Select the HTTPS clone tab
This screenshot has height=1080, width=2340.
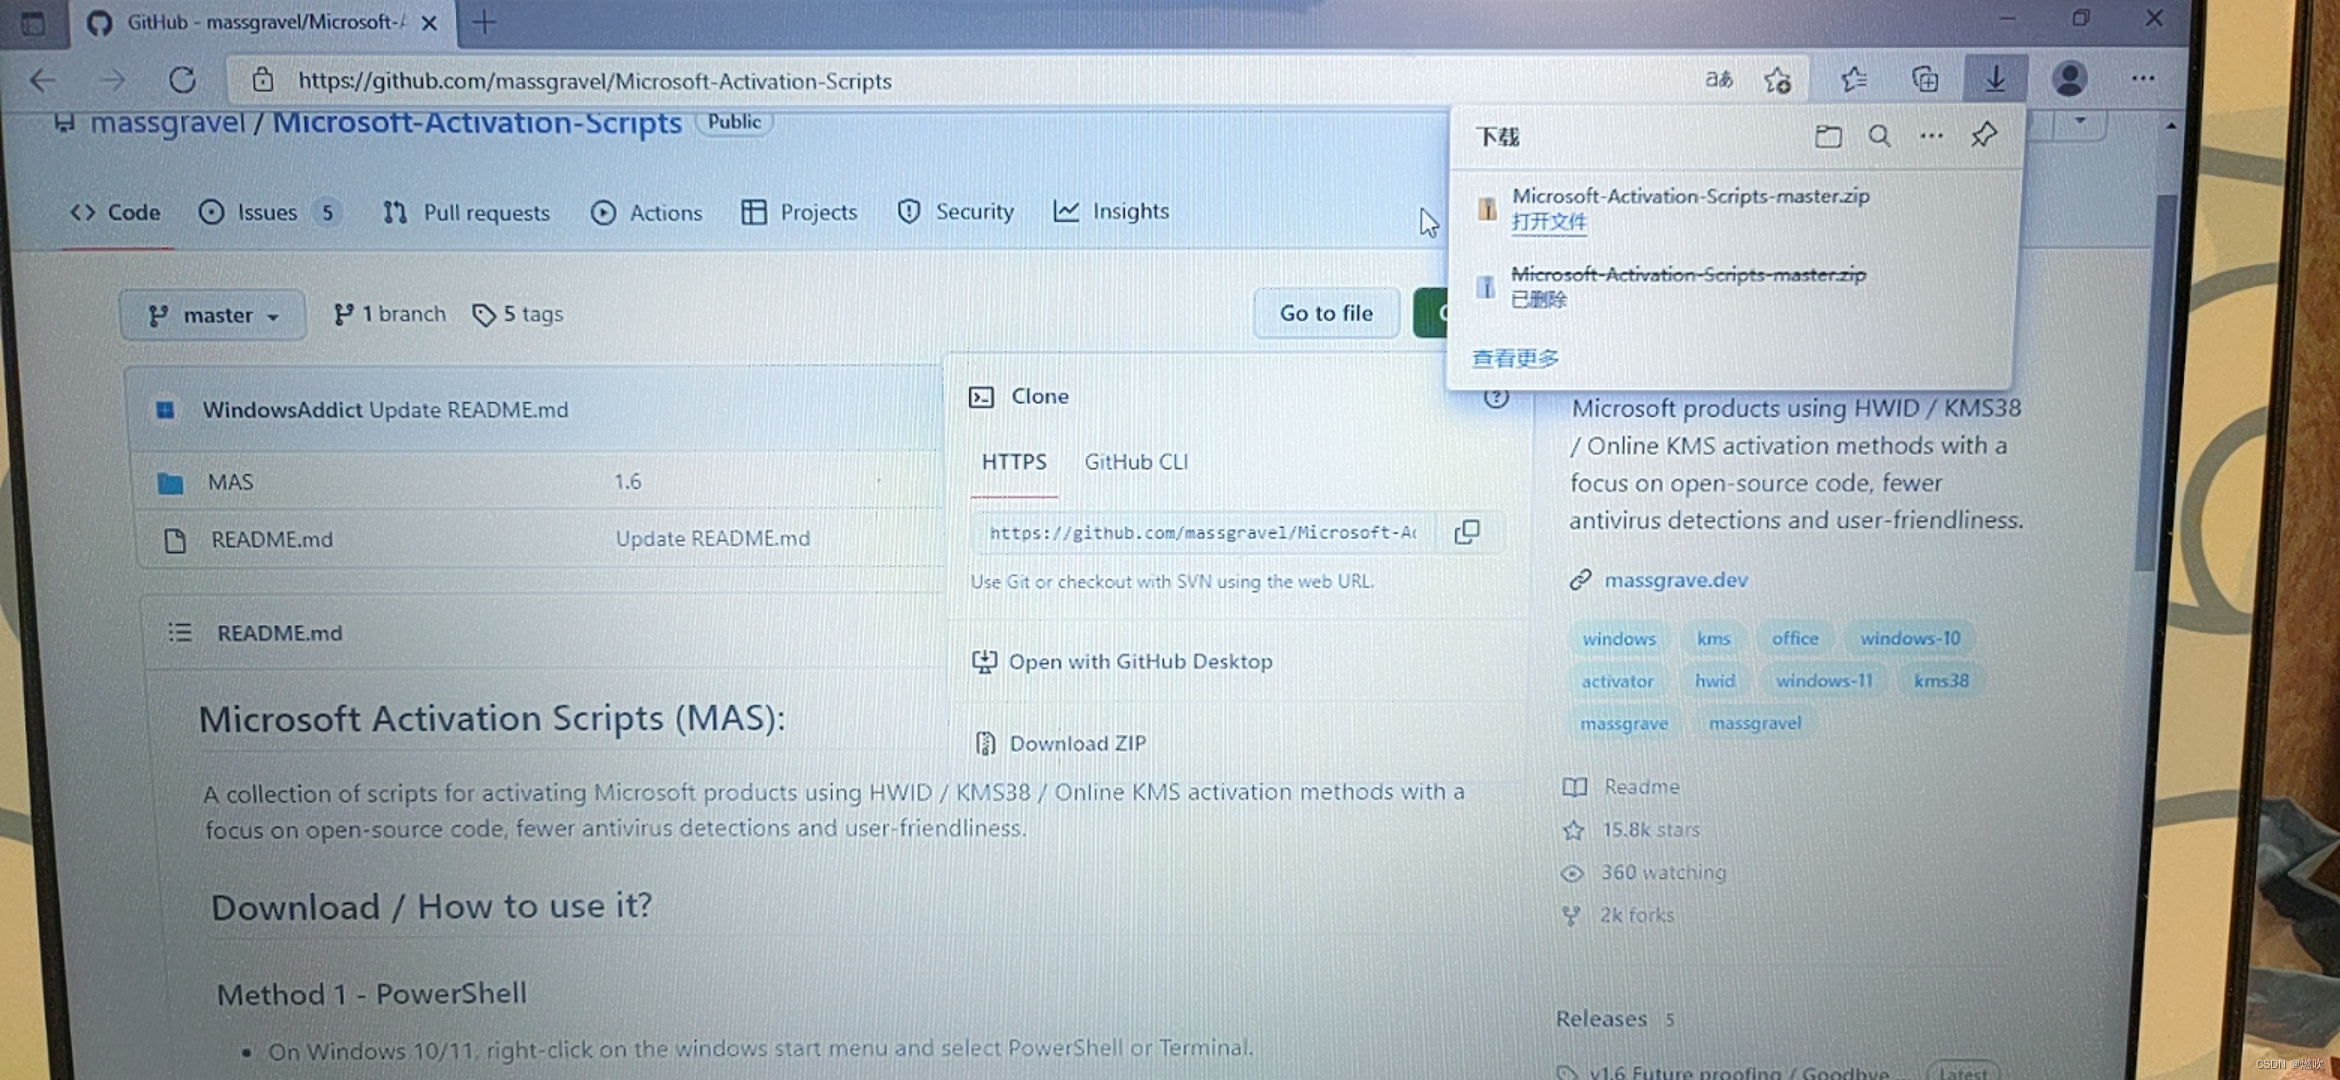(x=1014, y=462)
